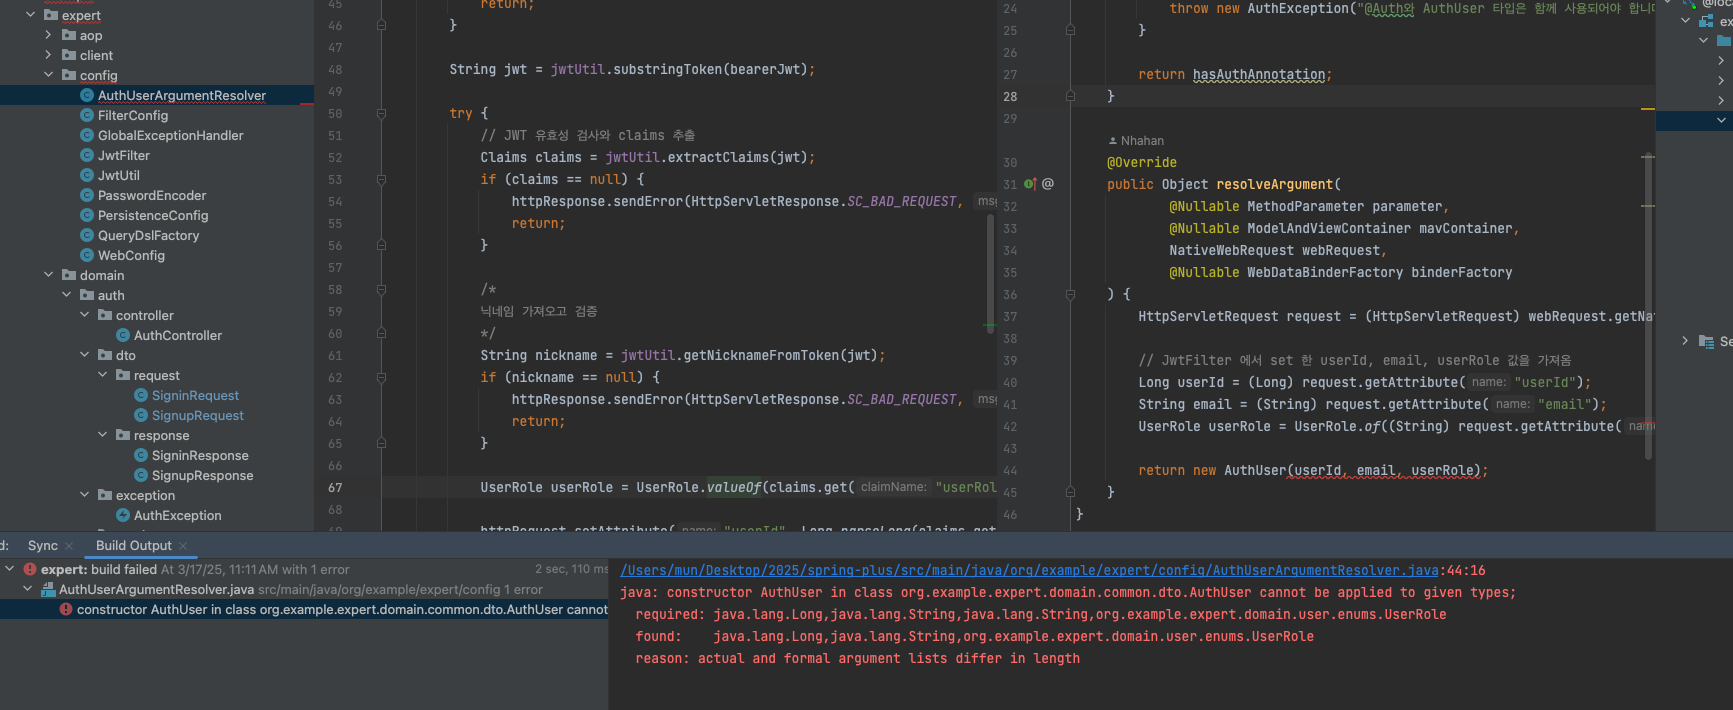Switch to the Build Output tab

click(134, 545)
